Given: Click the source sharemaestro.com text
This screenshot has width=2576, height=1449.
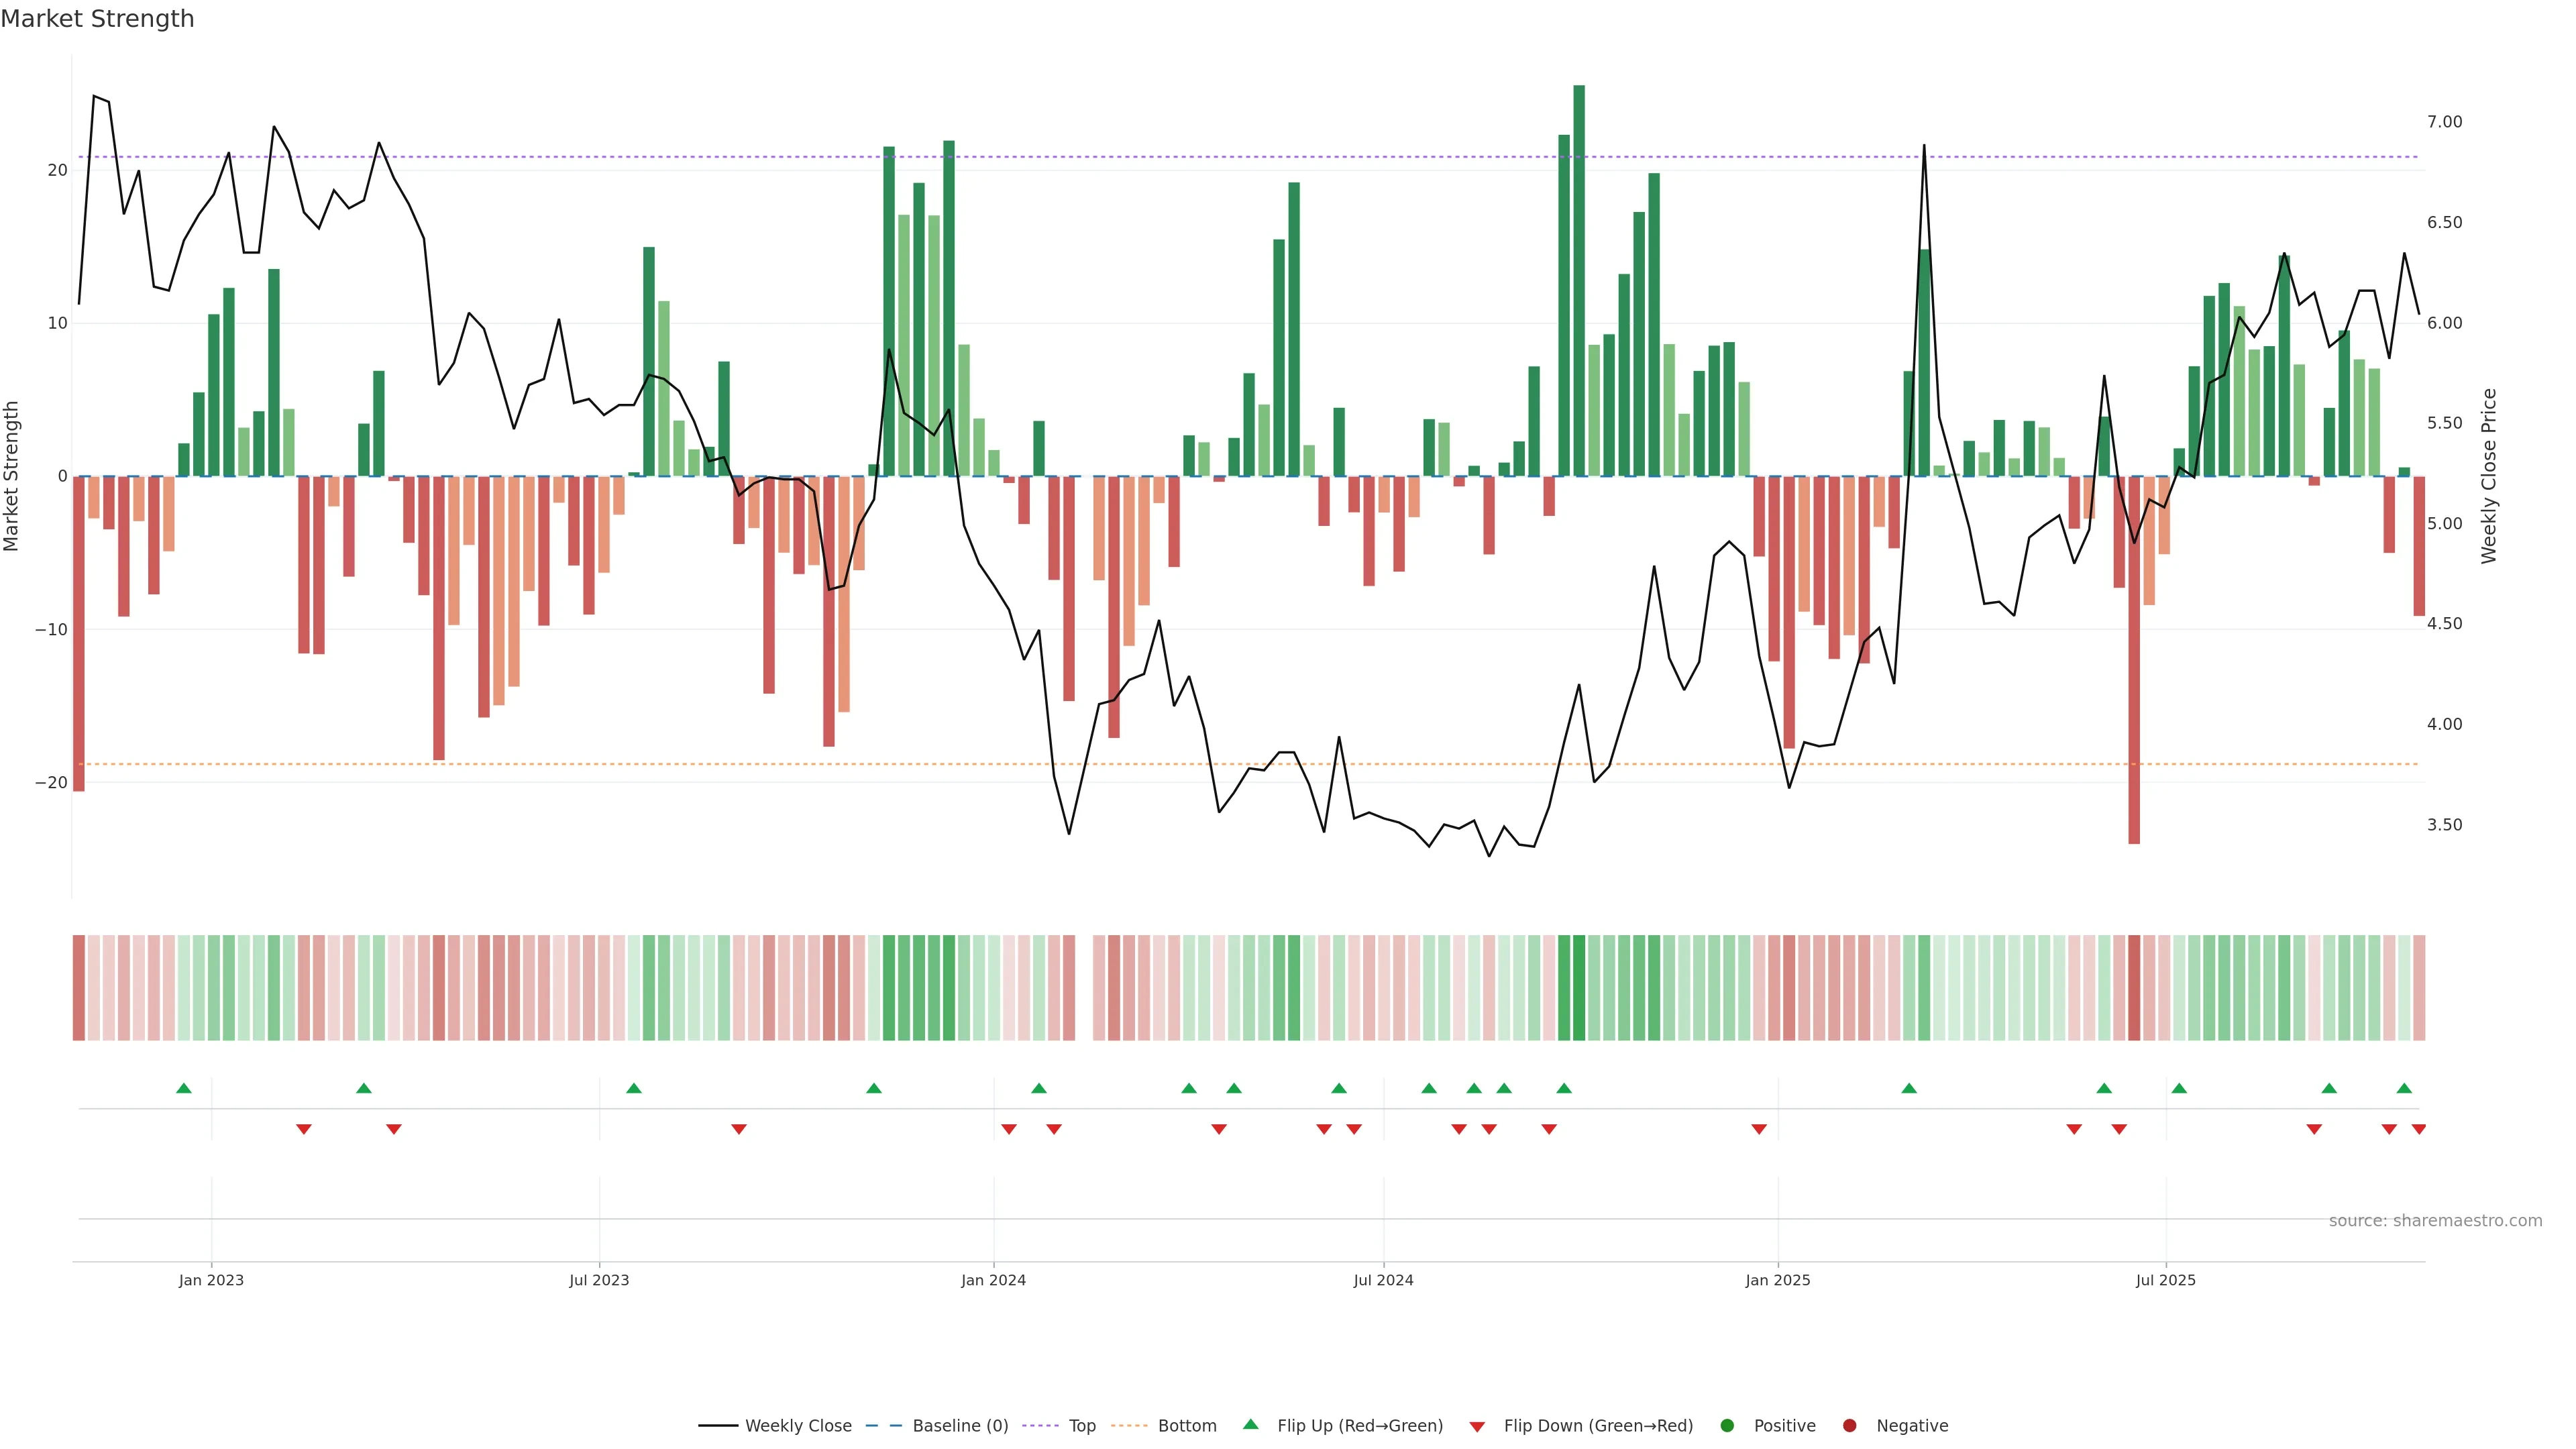Looking at the screenshot, I should [2435, 1221].
